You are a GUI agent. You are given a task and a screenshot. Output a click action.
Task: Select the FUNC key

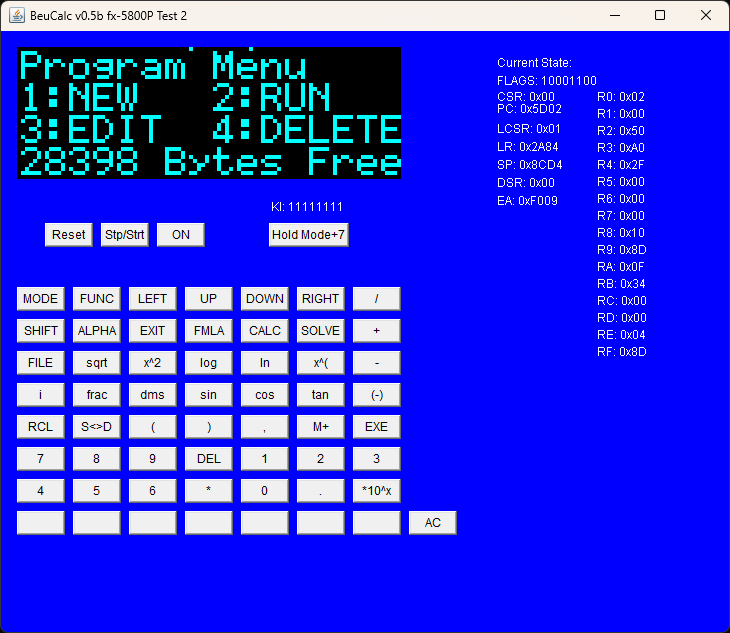tap(96, 298)
